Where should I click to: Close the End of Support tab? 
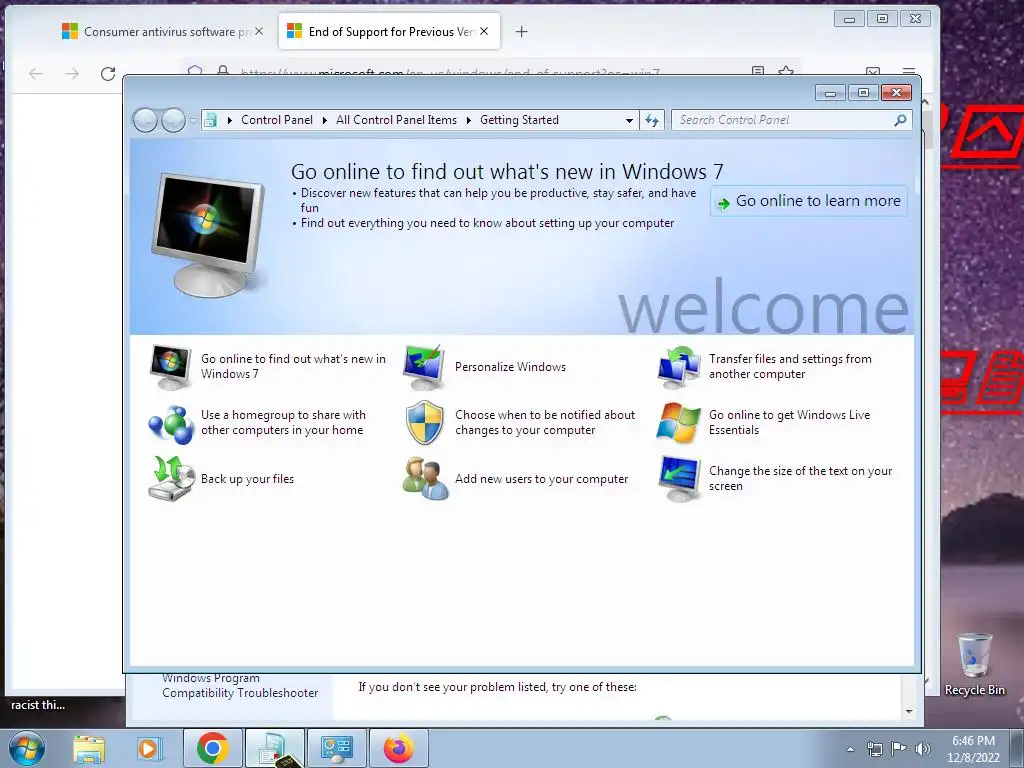[x=484, y=31]
